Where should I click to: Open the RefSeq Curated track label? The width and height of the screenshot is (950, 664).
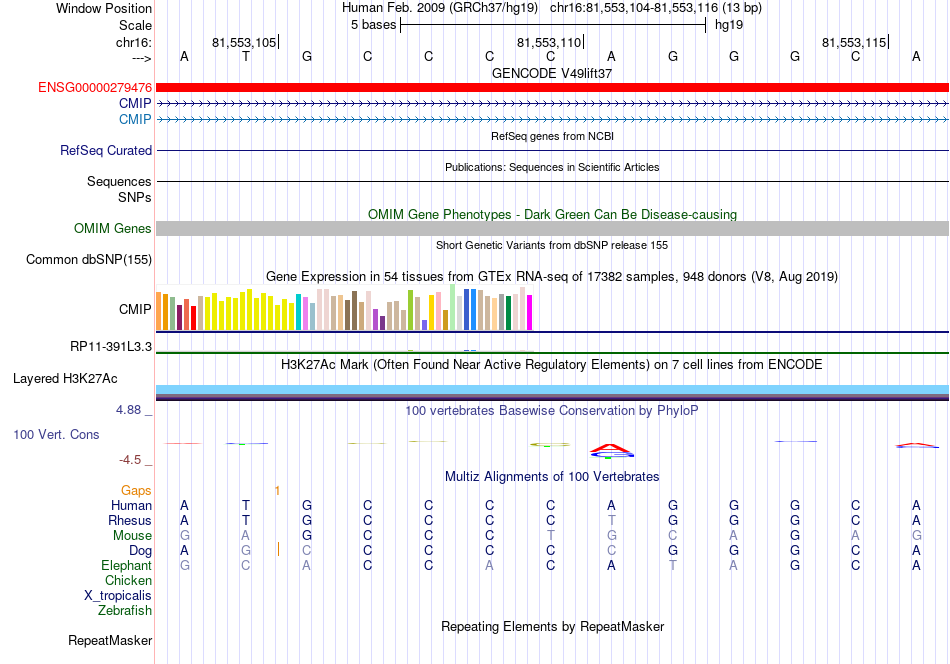click(106, 150)
